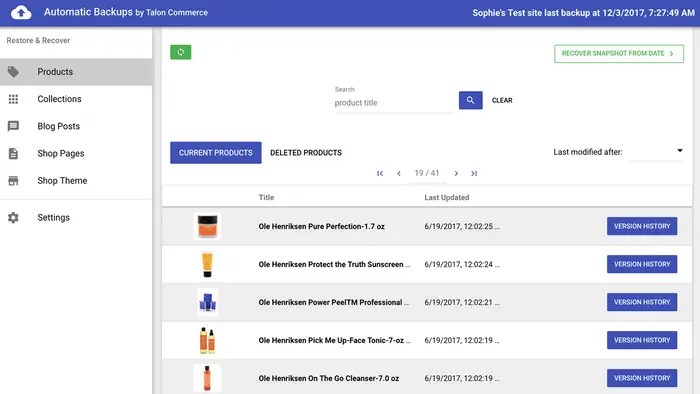Click the Blog Posts chat icon
This screenshot has width=700, height=394.
point(13,126)
